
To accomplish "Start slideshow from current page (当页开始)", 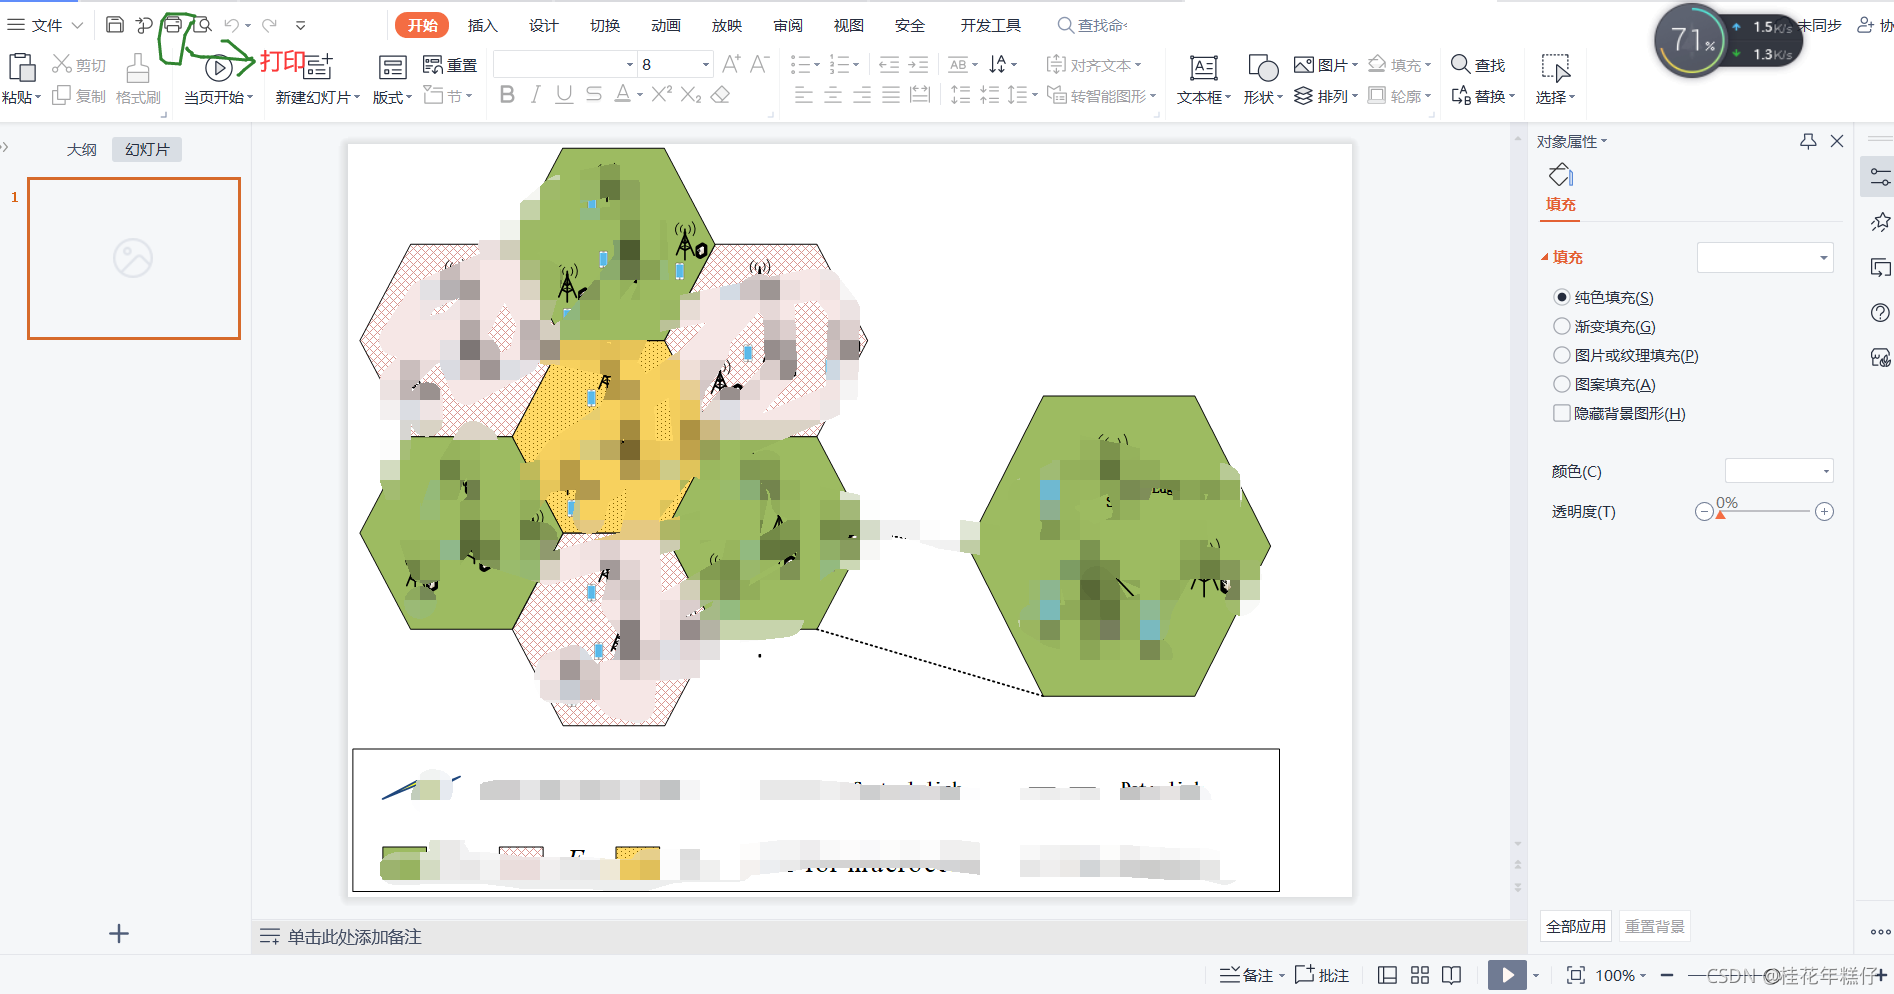I will pos(218,81).
